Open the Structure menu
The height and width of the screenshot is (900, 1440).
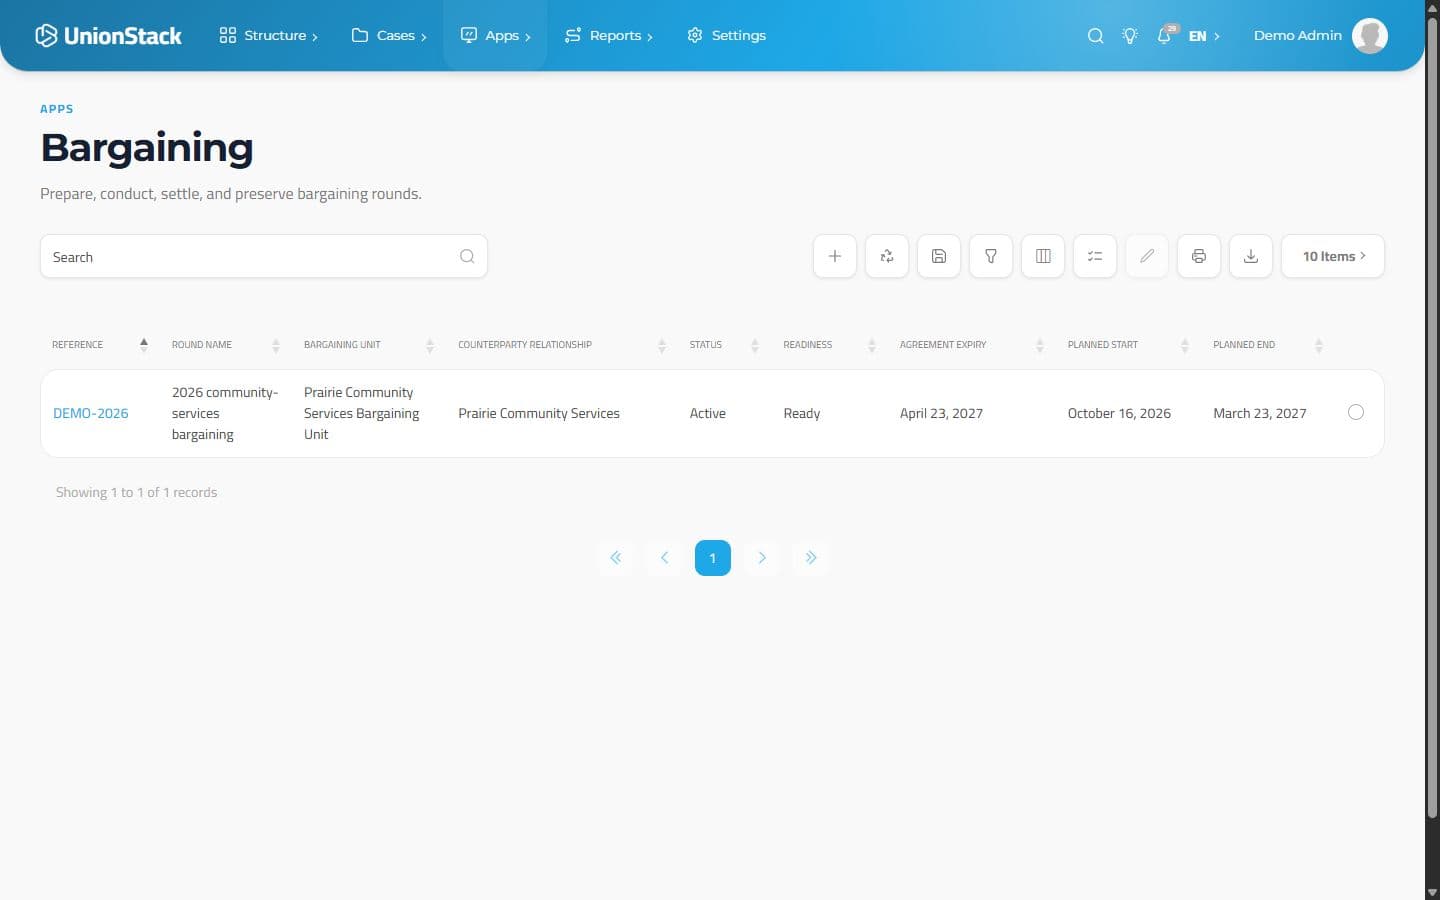(268, 36)
